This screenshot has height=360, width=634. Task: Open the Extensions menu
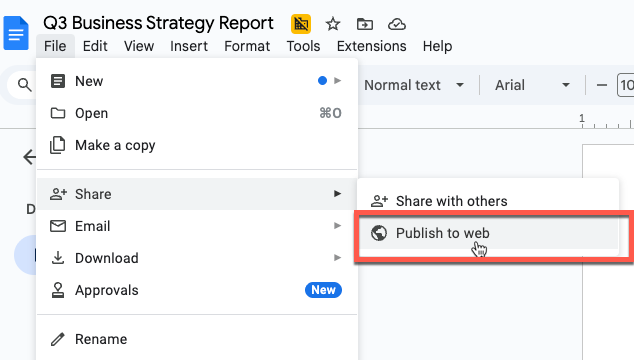coord(372,46)
